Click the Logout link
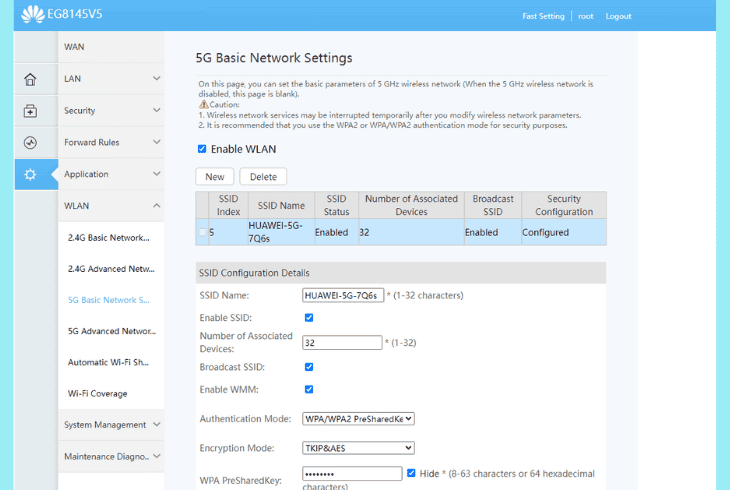 618,16
